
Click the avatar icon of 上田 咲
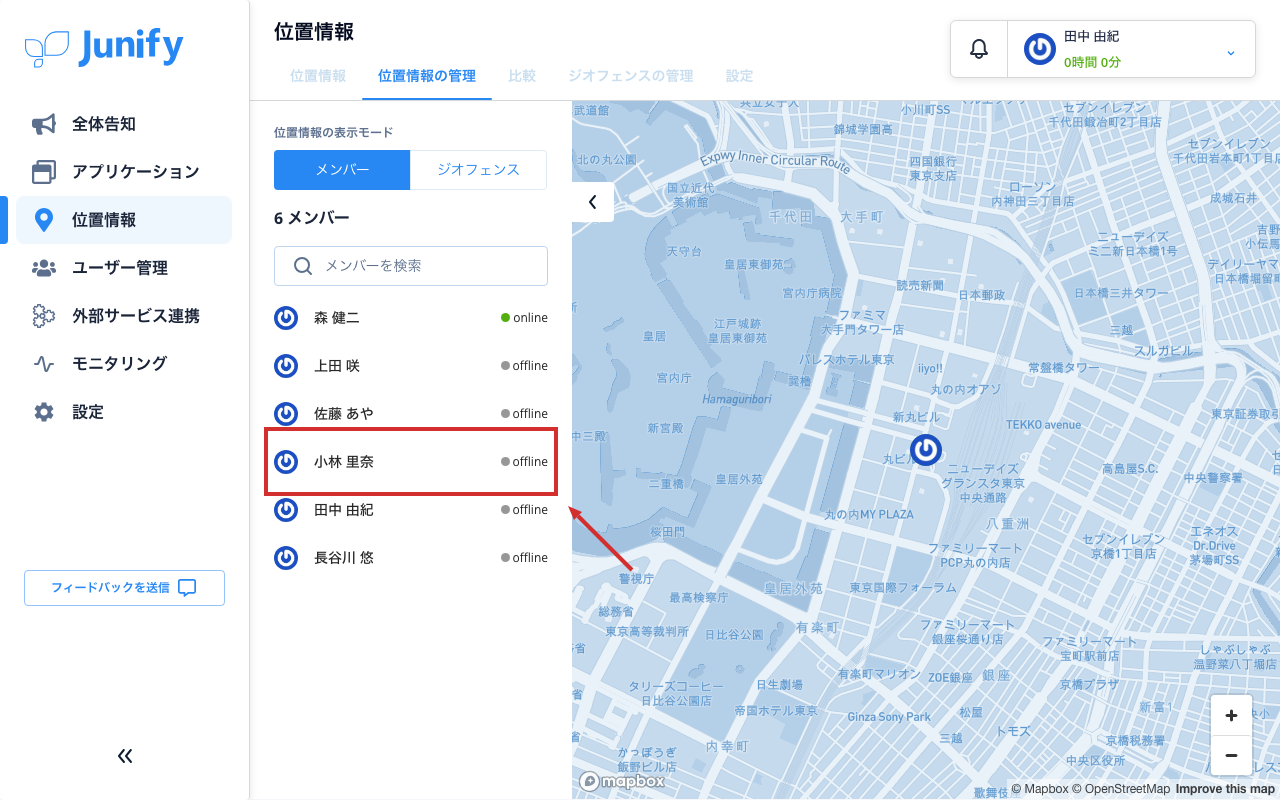pyautogui.click(x=286, y=366)
